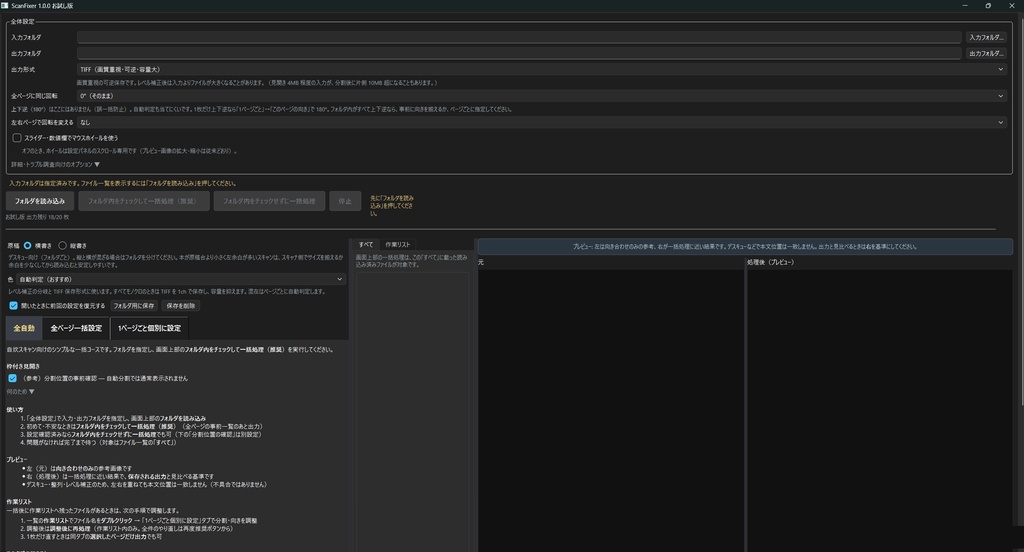The width and height of the screenshot is (1024, 552).
Task: Switch to the 全自動 tab
Action: pos(24,328)
